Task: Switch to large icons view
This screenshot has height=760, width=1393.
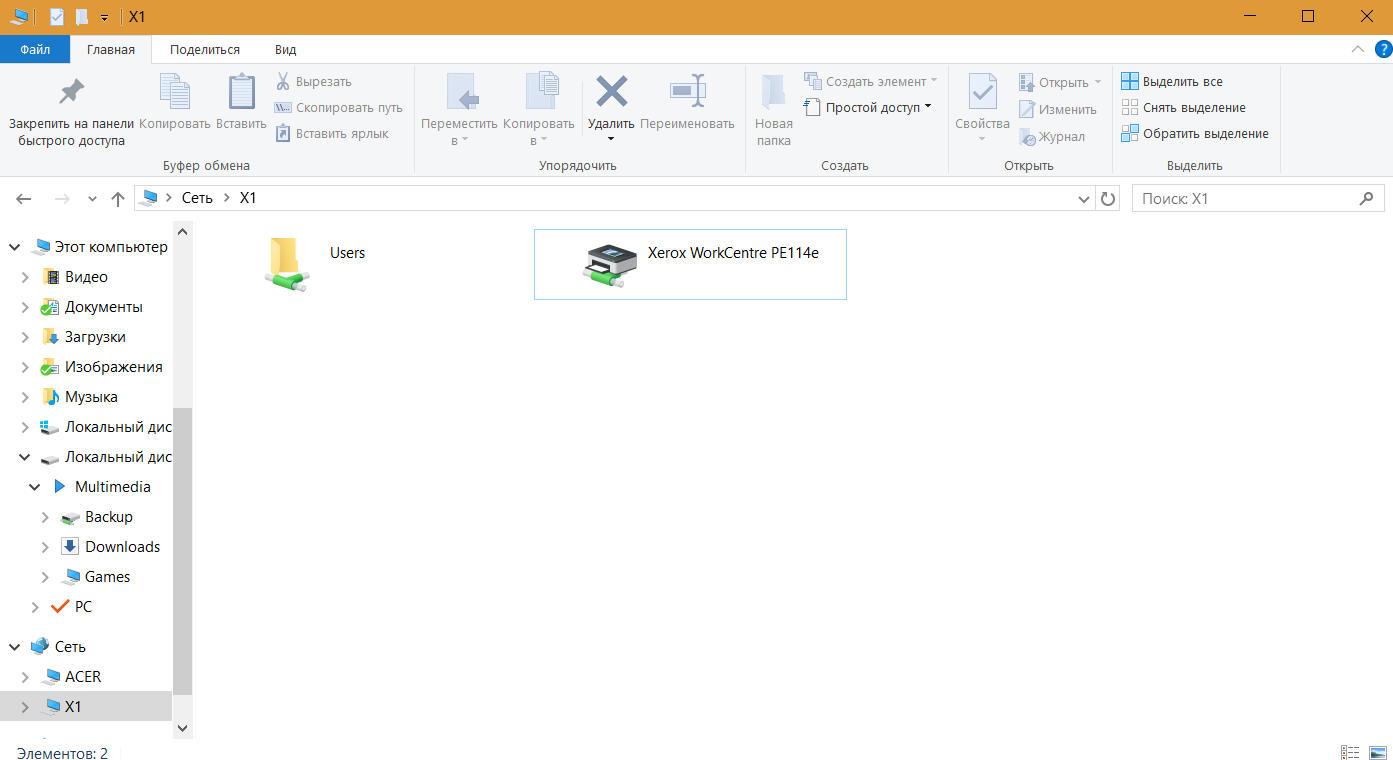Action: click(1377, 752)
